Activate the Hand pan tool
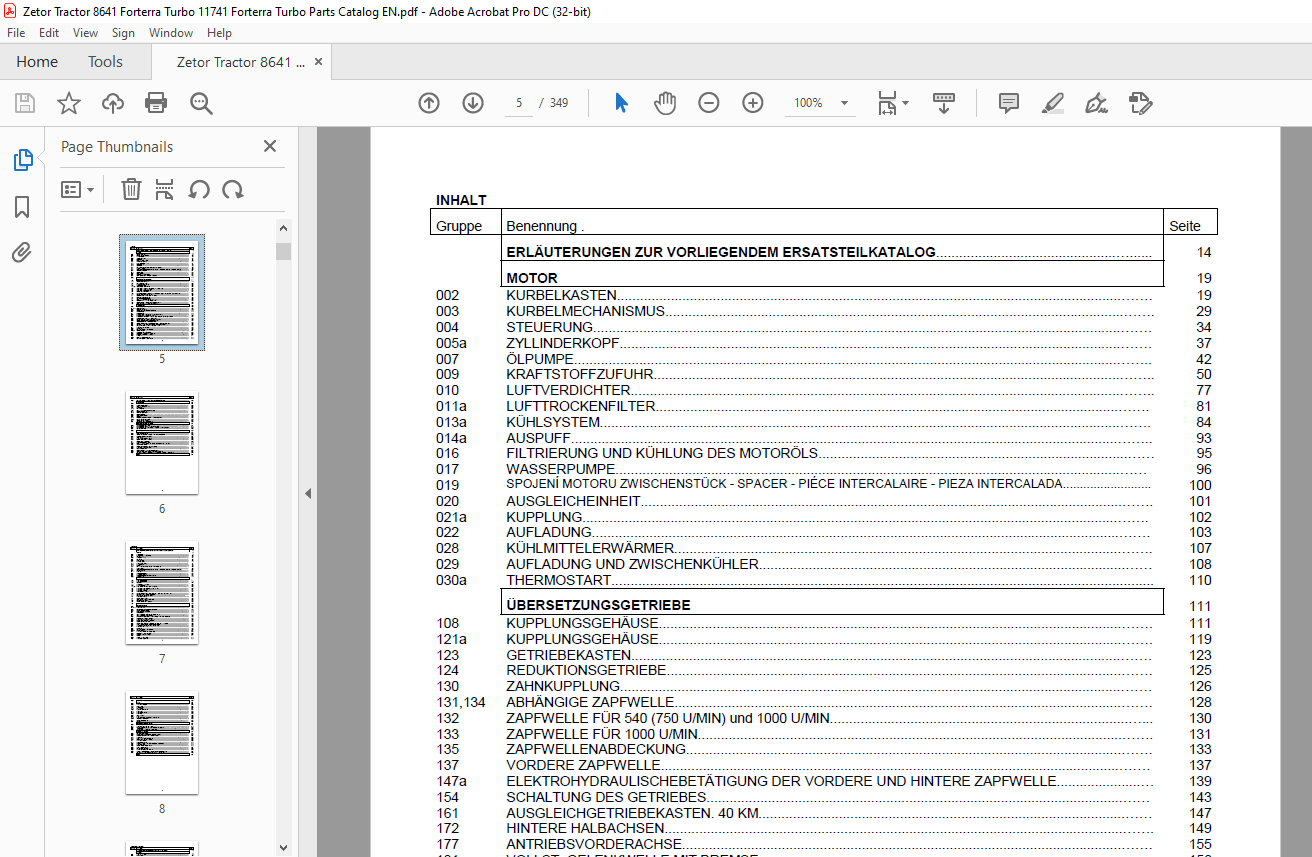Screen dimensions: 1312x857 [x=665, y=103]
